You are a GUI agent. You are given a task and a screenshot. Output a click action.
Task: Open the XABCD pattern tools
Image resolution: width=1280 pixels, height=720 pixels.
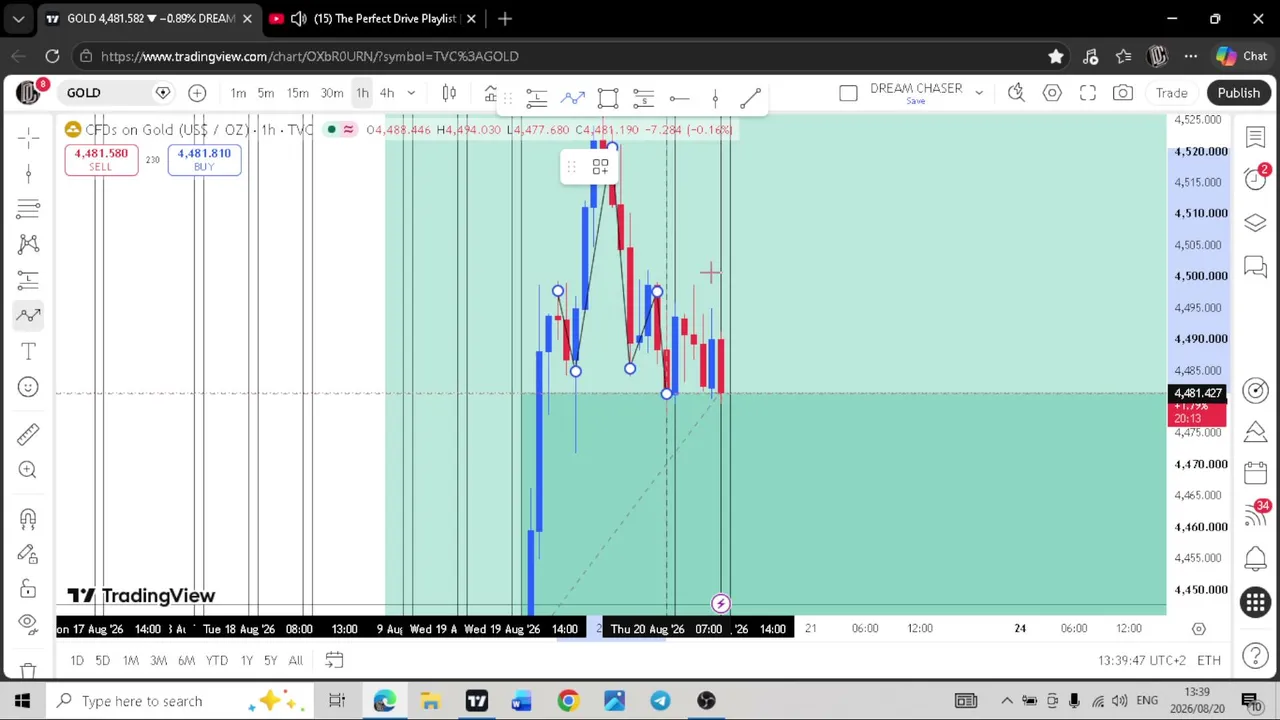(x=28, y=243)
